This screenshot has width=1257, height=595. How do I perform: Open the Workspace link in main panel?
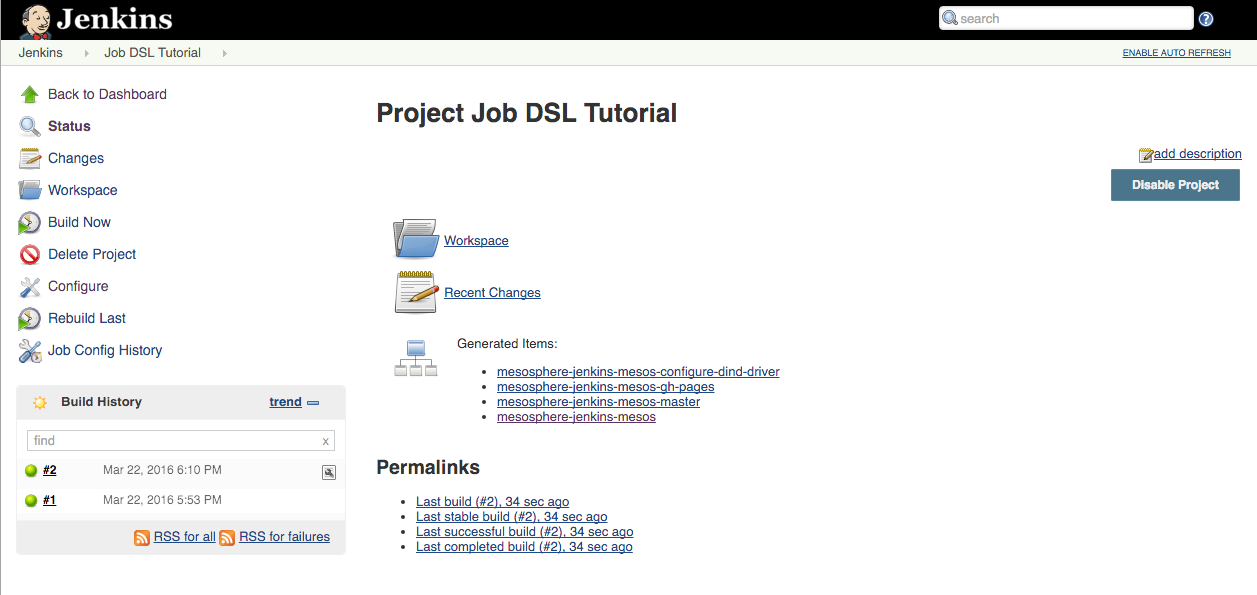(476, 241)
